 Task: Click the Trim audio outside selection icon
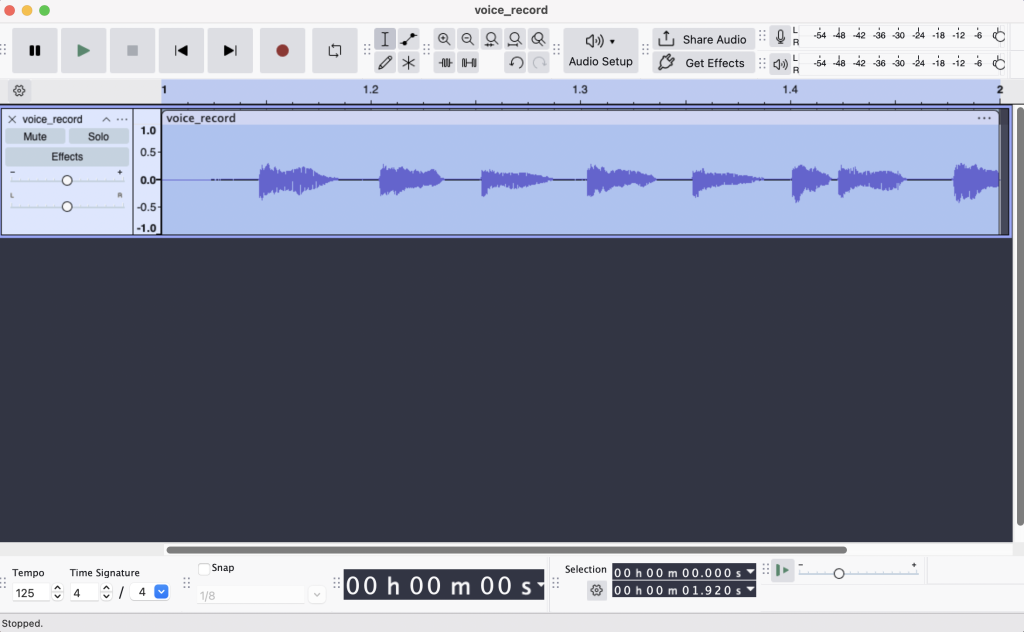(445, 63)
